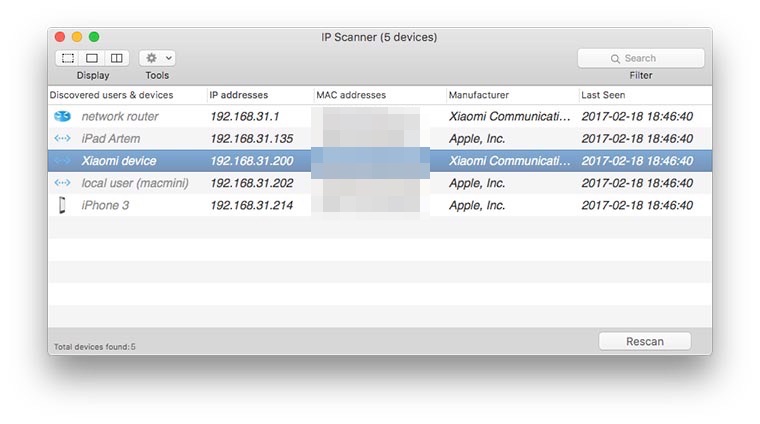Click the Xiaomi device row icon
This screenshot has width=760, height=424.
pyautogui.click(x=62, y=160)
